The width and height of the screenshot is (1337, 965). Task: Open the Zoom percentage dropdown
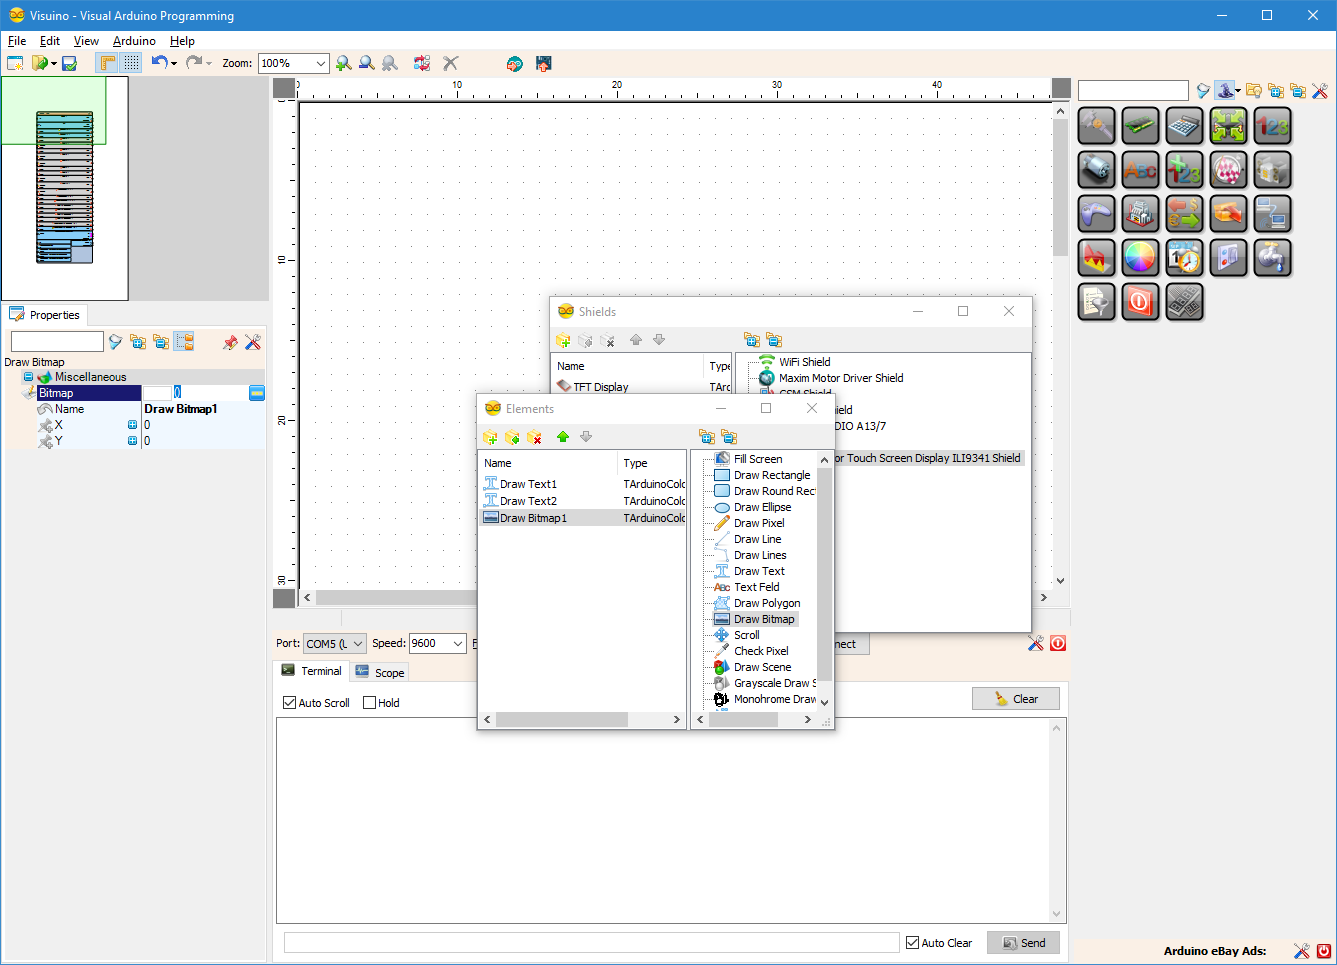point(320,63)
